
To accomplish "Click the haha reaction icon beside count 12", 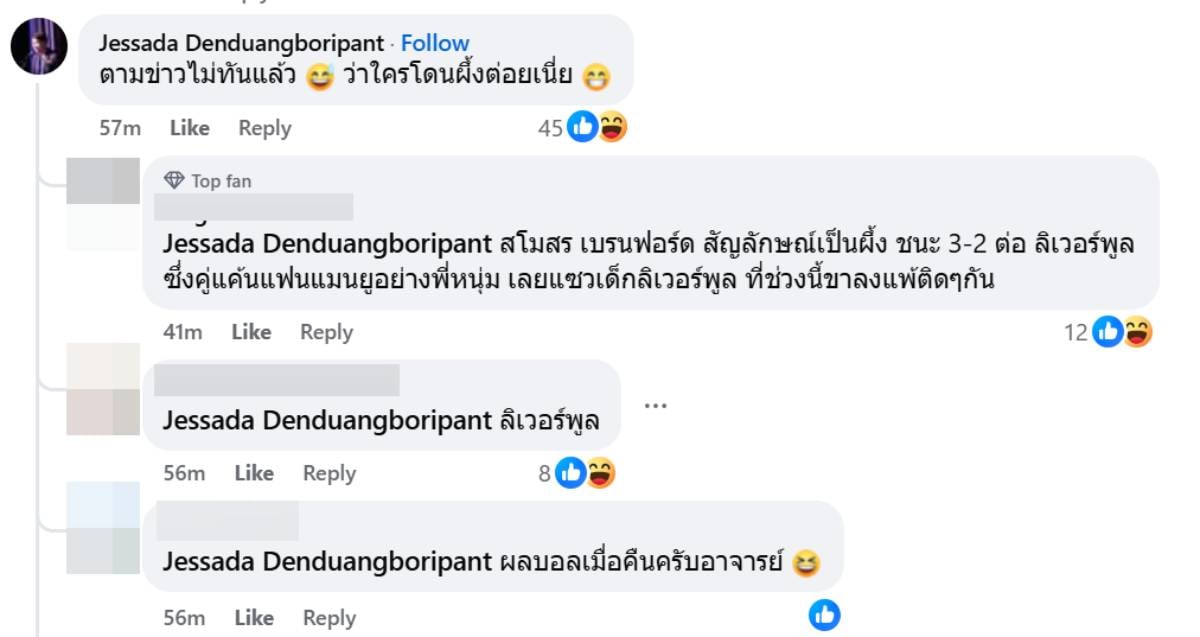I will click(x=1137, y=331).
